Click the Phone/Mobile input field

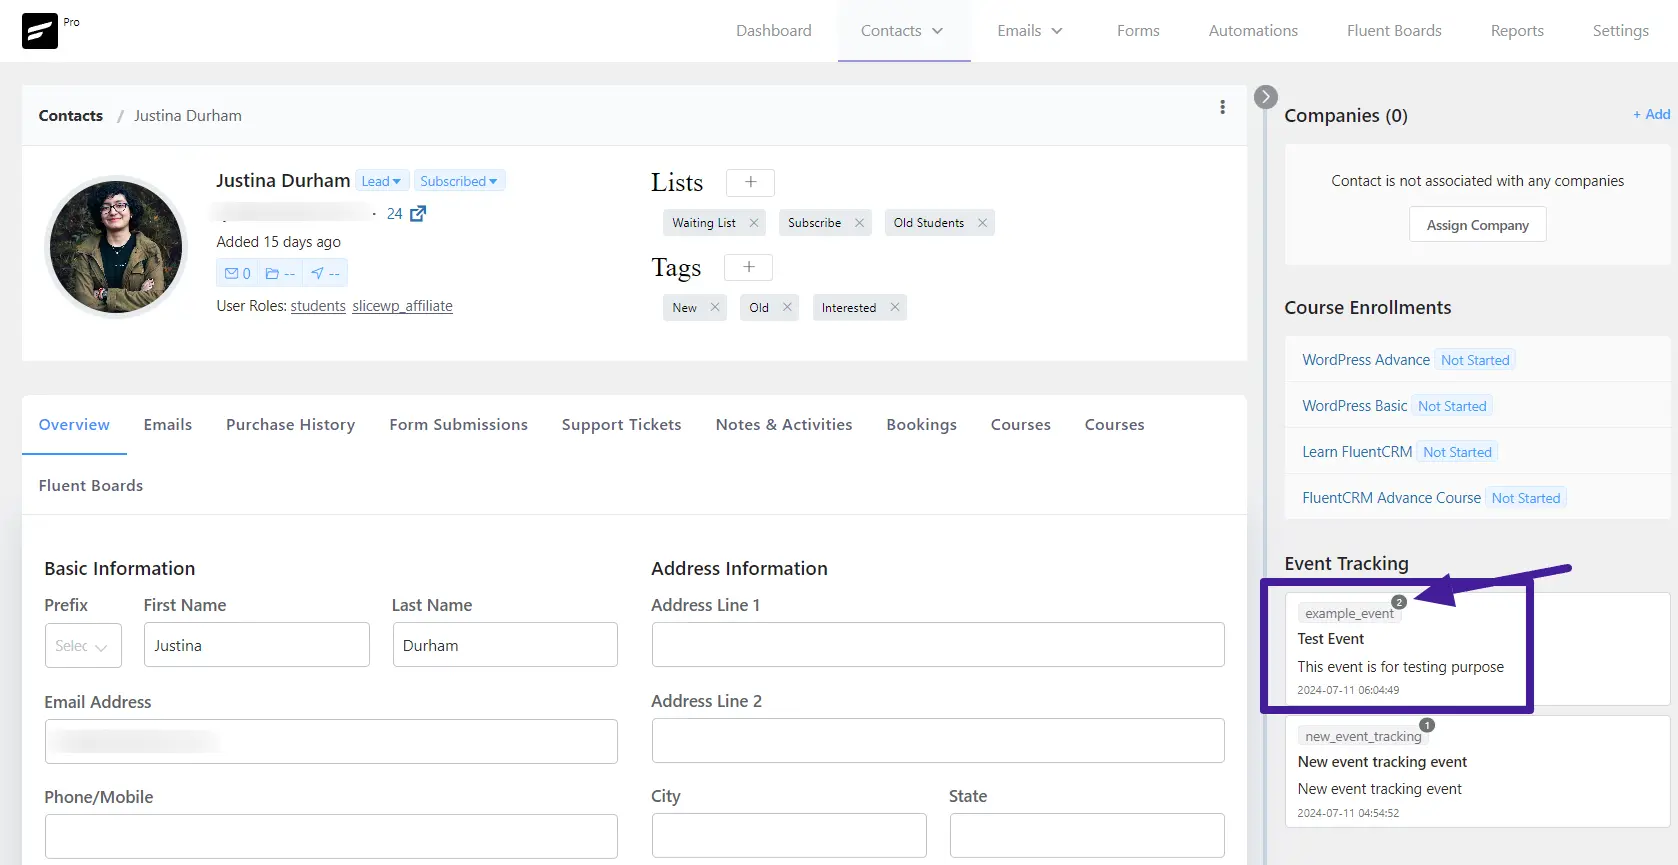[331, 836]
